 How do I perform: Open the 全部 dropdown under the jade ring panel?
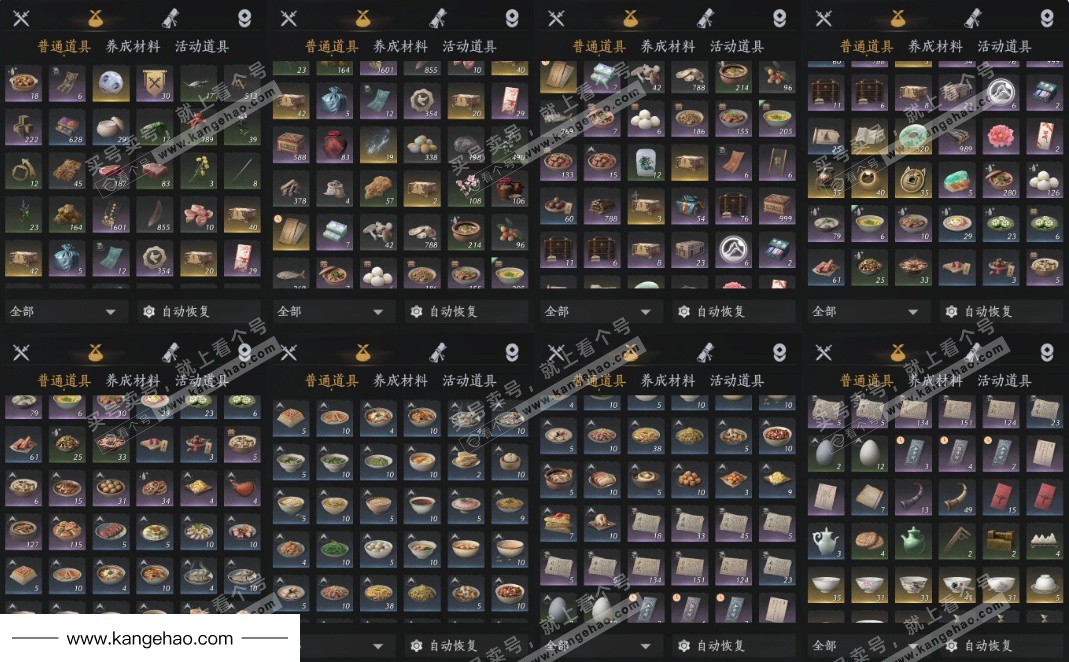click(868, 312)
